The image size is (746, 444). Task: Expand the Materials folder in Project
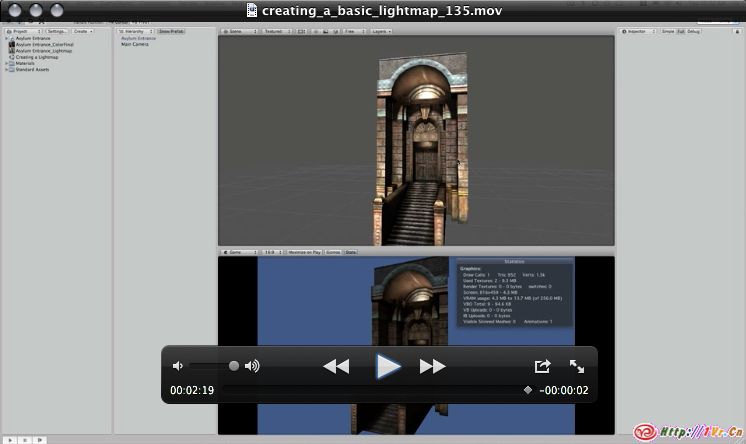click(x=7, y=63)
